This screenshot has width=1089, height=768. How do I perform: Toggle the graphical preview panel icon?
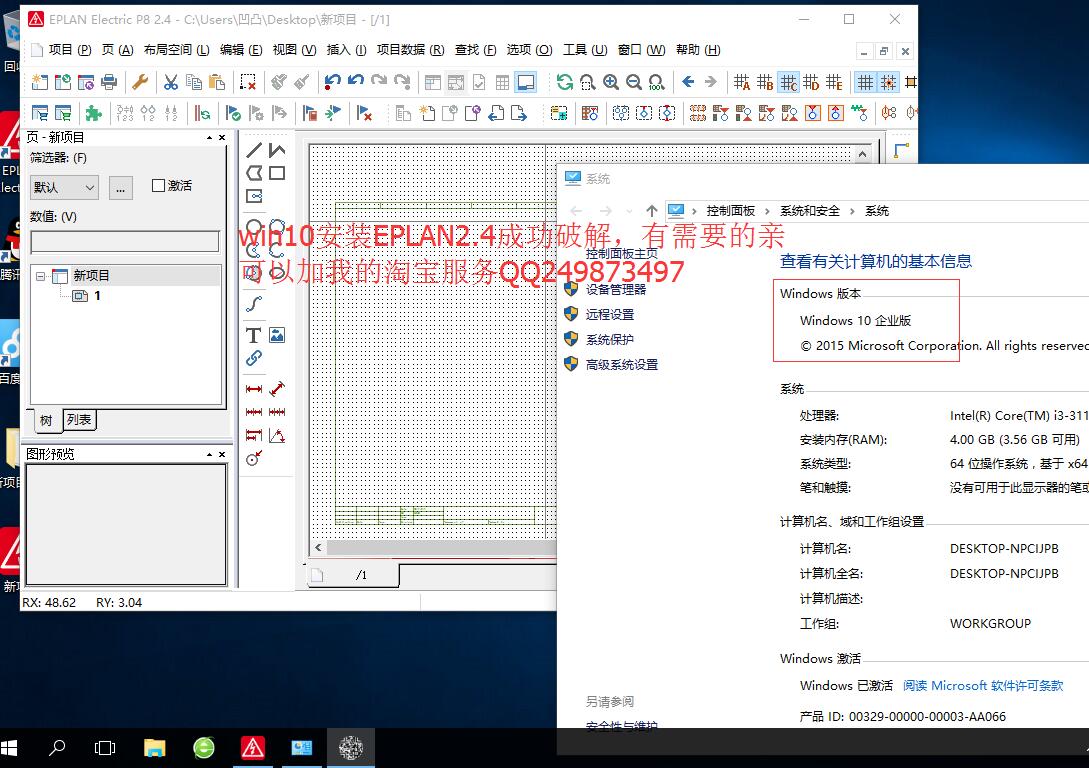point(526,83)
